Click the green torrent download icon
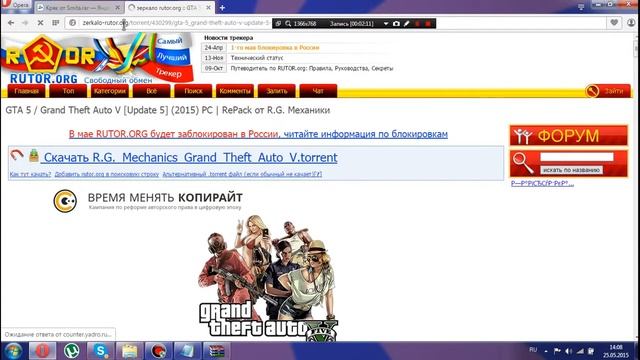The height and width of the screenshot is (360, 640). 34,155
